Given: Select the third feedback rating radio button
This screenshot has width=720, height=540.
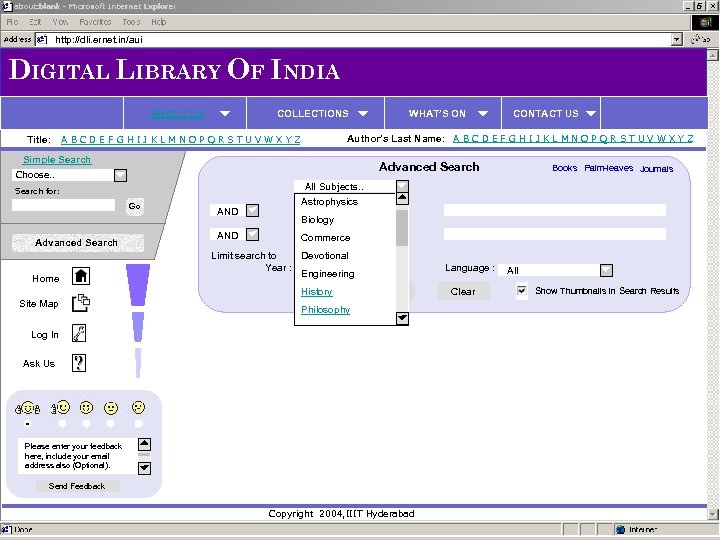Looking at the screenshot, I should pos(86,424).
